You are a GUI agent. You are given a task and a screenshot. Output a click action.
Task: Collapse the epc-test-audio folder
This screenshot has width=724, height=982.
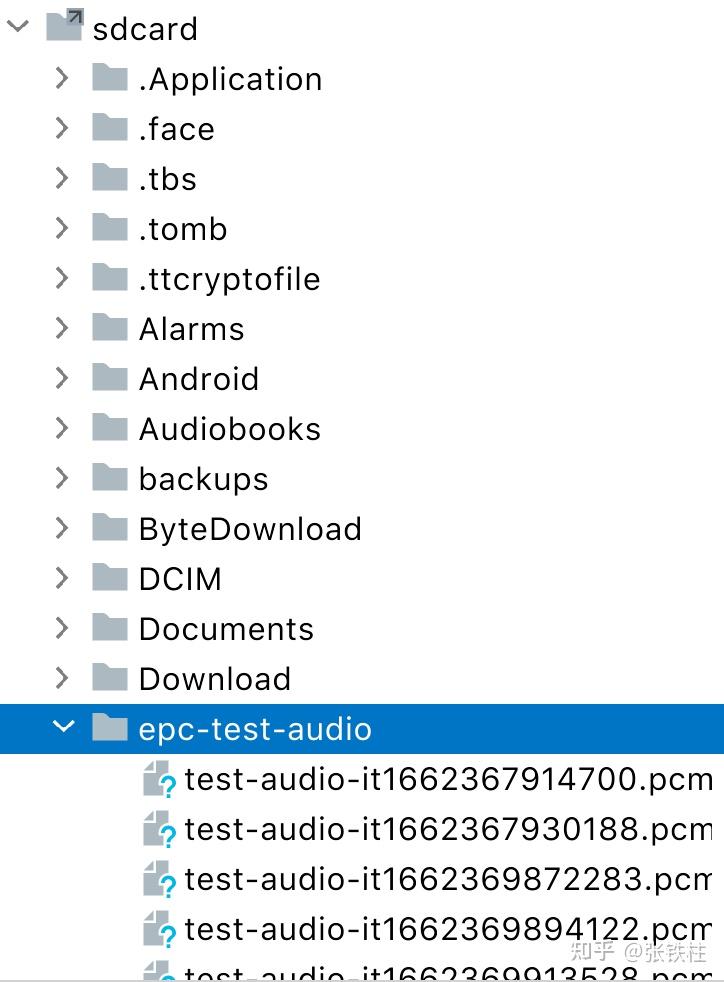coord(64,729)
